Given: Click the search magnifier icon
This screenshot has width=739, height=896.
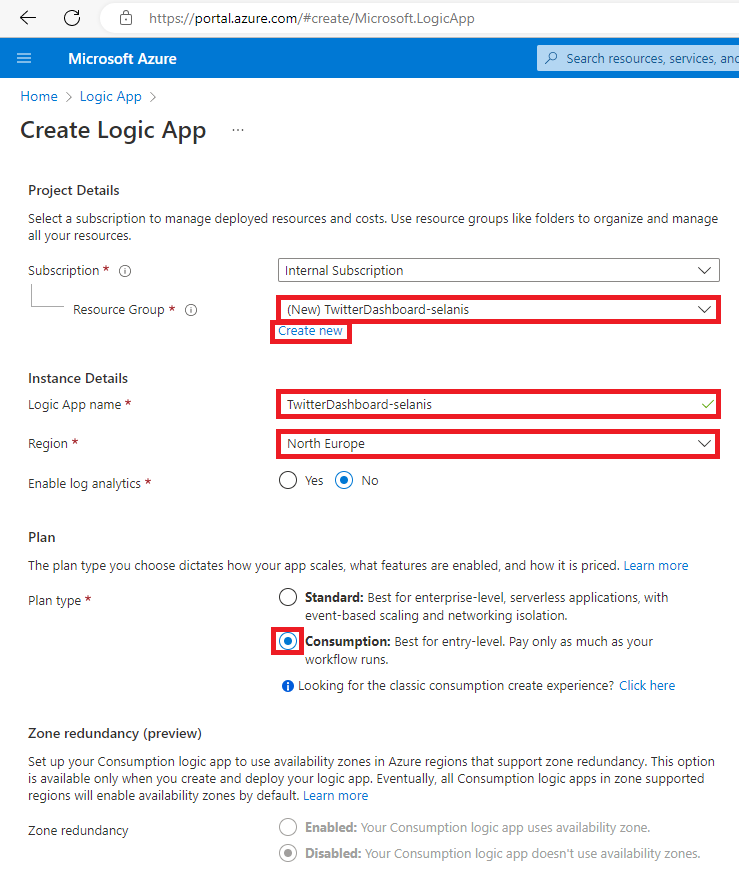Looking at the screenshot, I should click(552, 58).
